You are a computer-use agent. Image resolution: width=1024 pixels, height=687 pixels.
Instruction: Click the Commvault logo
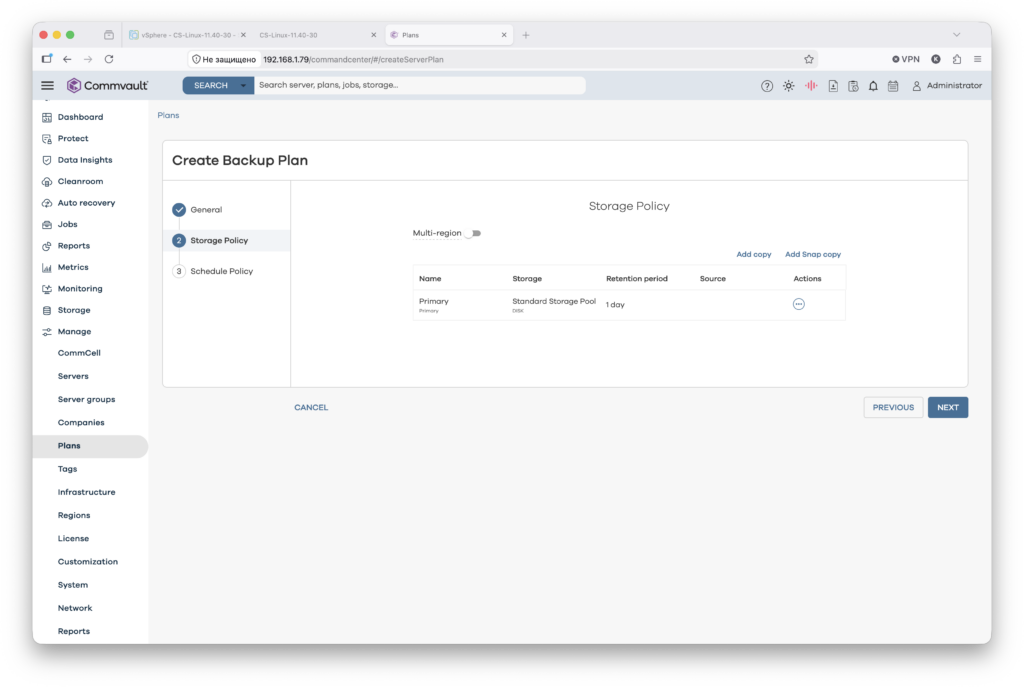pyautogui.click(x=108, y=86)
